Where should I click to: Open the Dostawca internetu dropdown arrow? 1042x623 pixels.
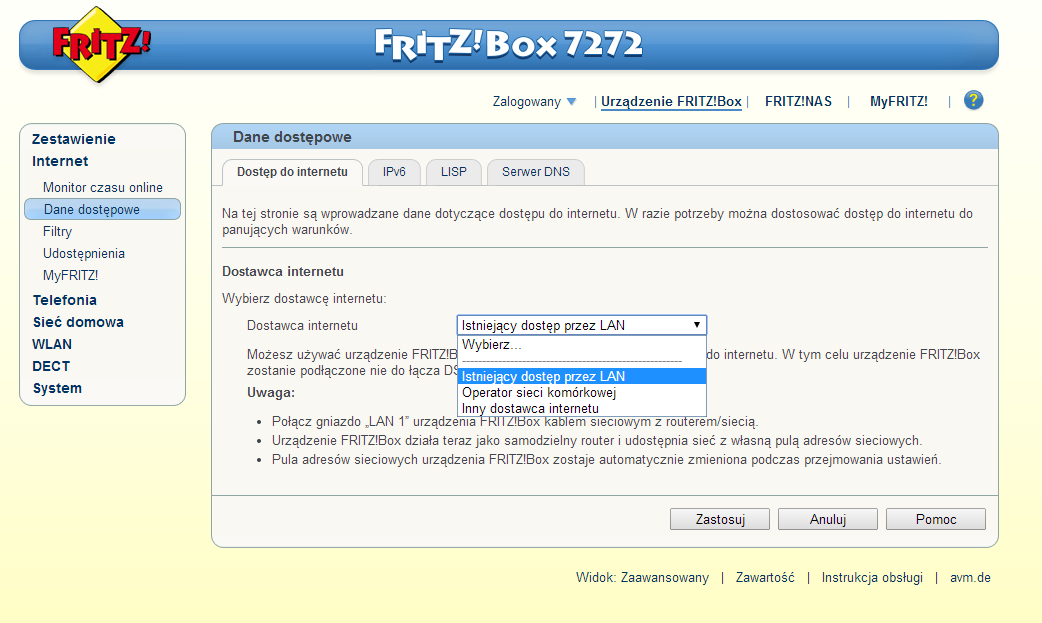pos(696,325)
